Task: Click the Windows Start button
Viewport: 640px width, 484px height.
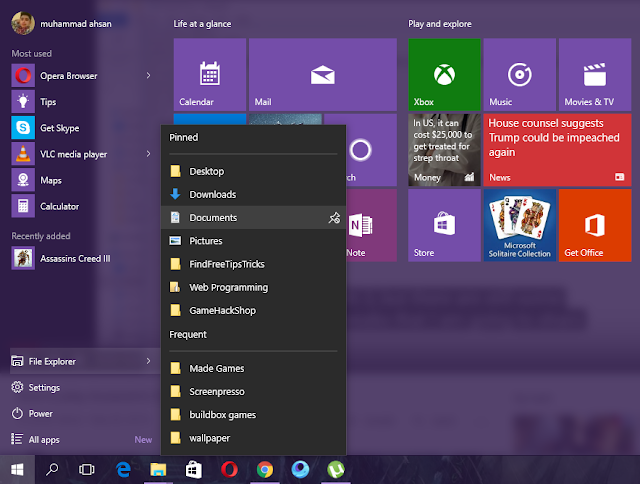Action: pyautogui.click(x=17, y=470)
